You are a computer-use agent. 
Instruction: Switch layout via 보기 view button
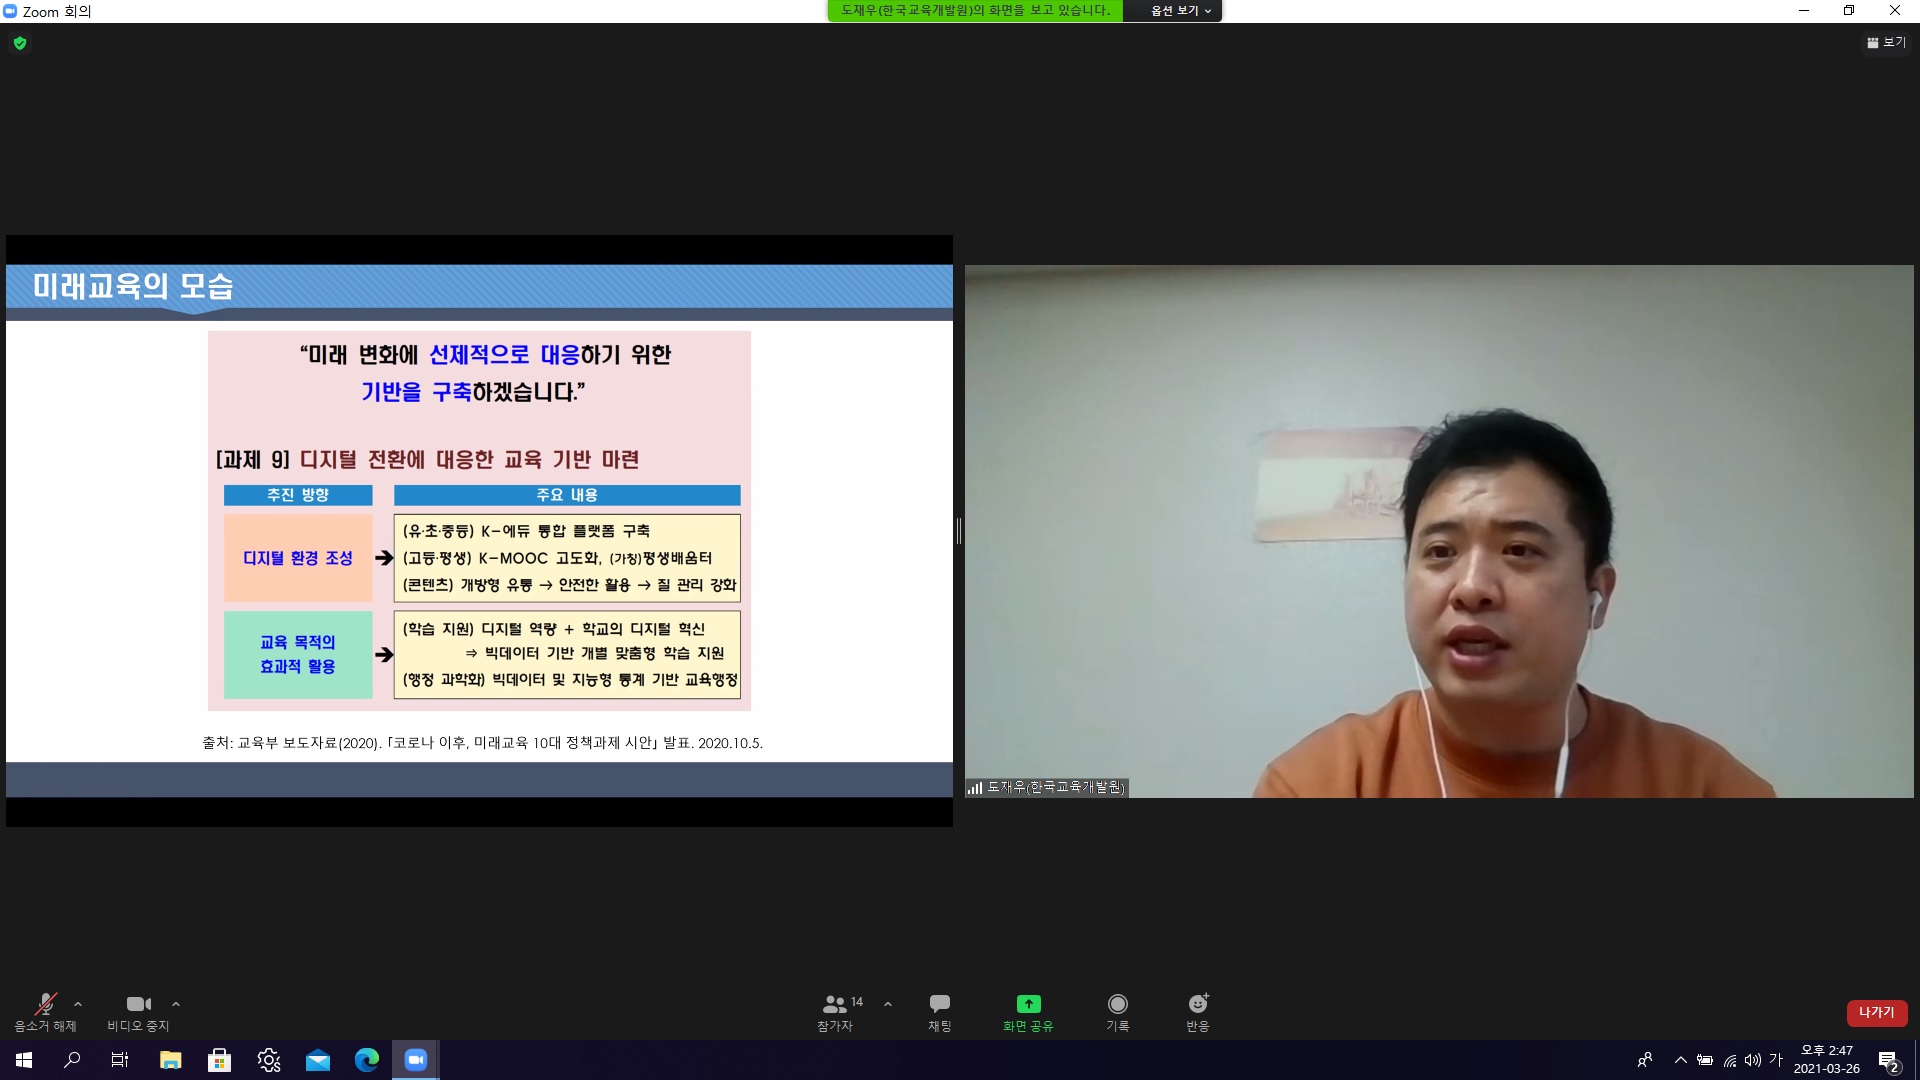(x=1886, y=42)
